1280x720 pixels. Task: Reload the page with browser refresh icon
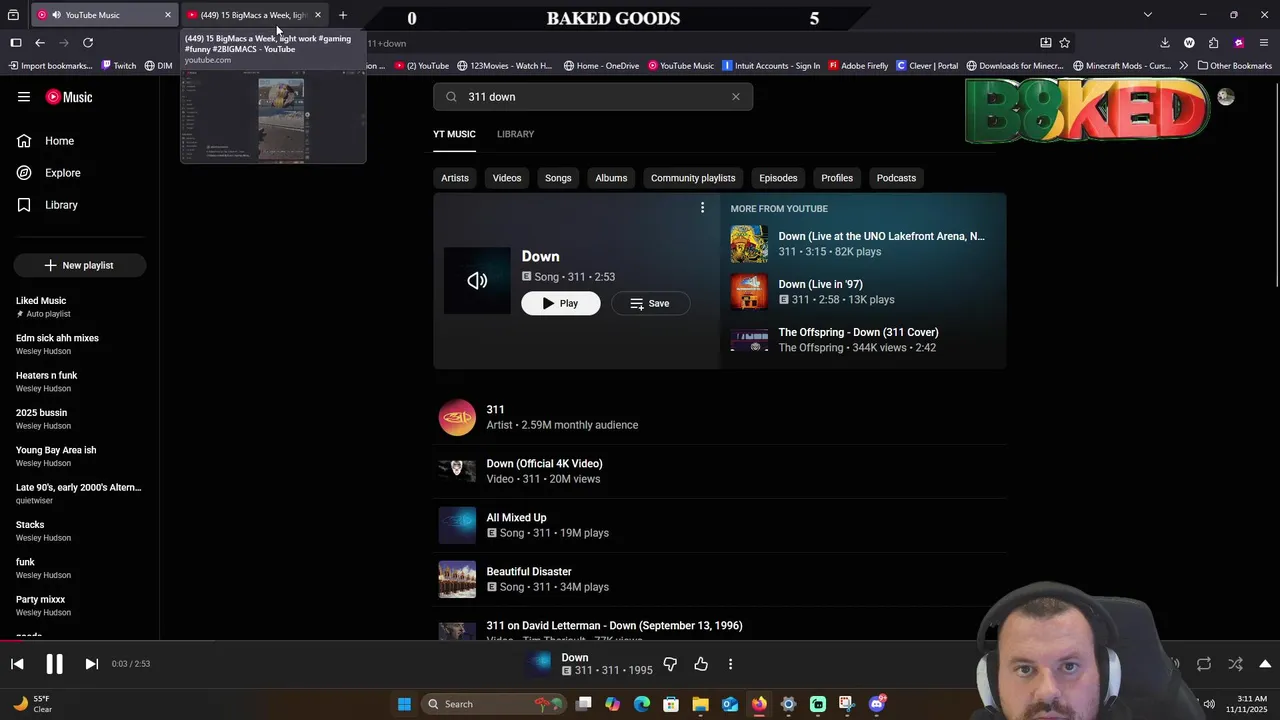88,43
